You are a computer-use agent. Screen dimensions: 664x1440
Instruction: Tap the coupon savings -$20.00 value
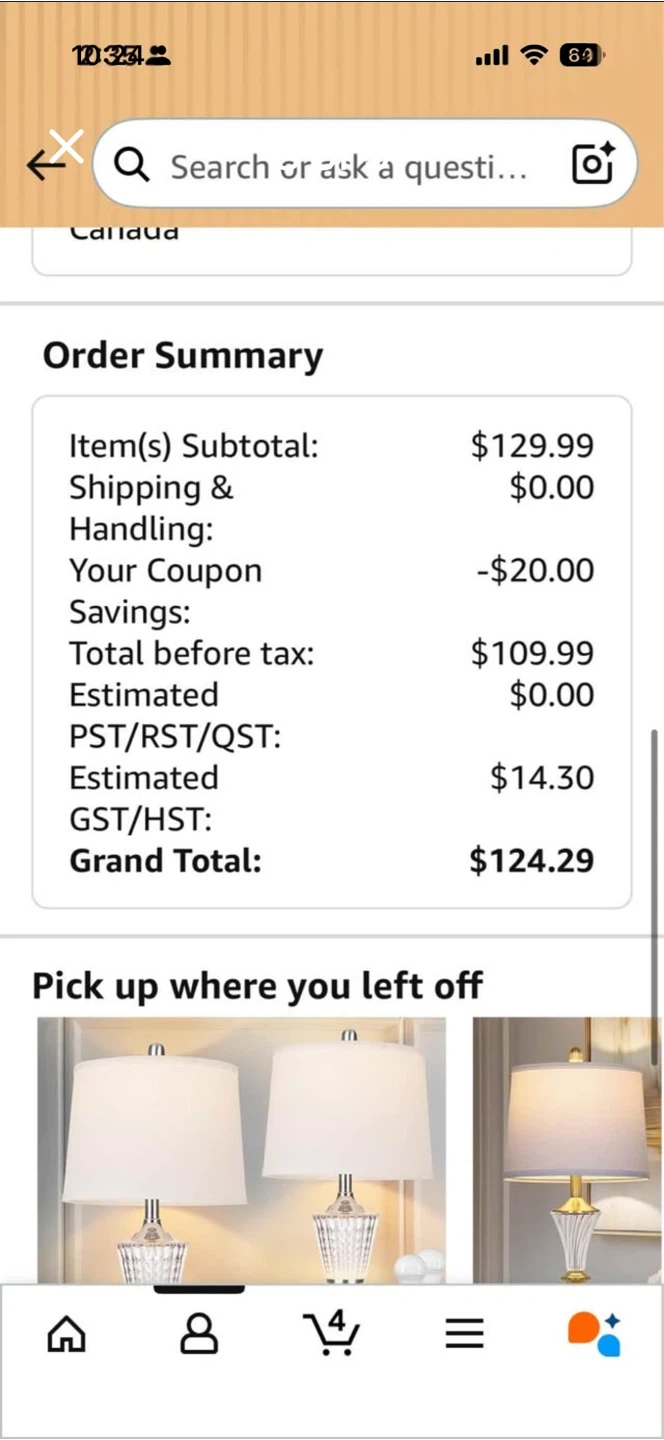pyautogui.click(x=535, y=571)
